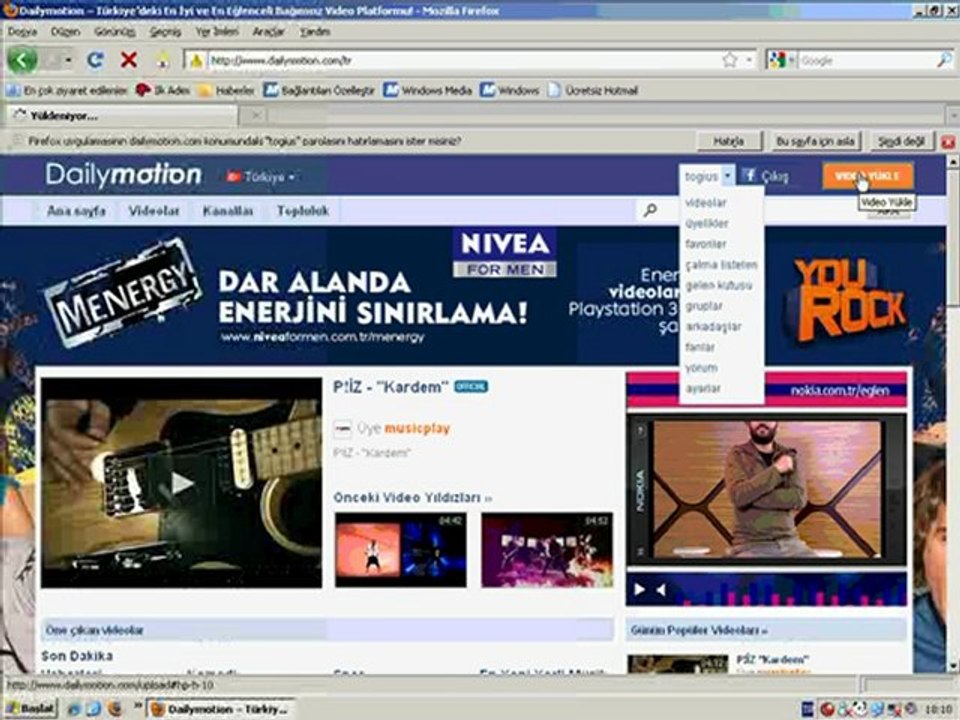Play the Nokia ad video player

pyautogui.click(x=639, y=589)
